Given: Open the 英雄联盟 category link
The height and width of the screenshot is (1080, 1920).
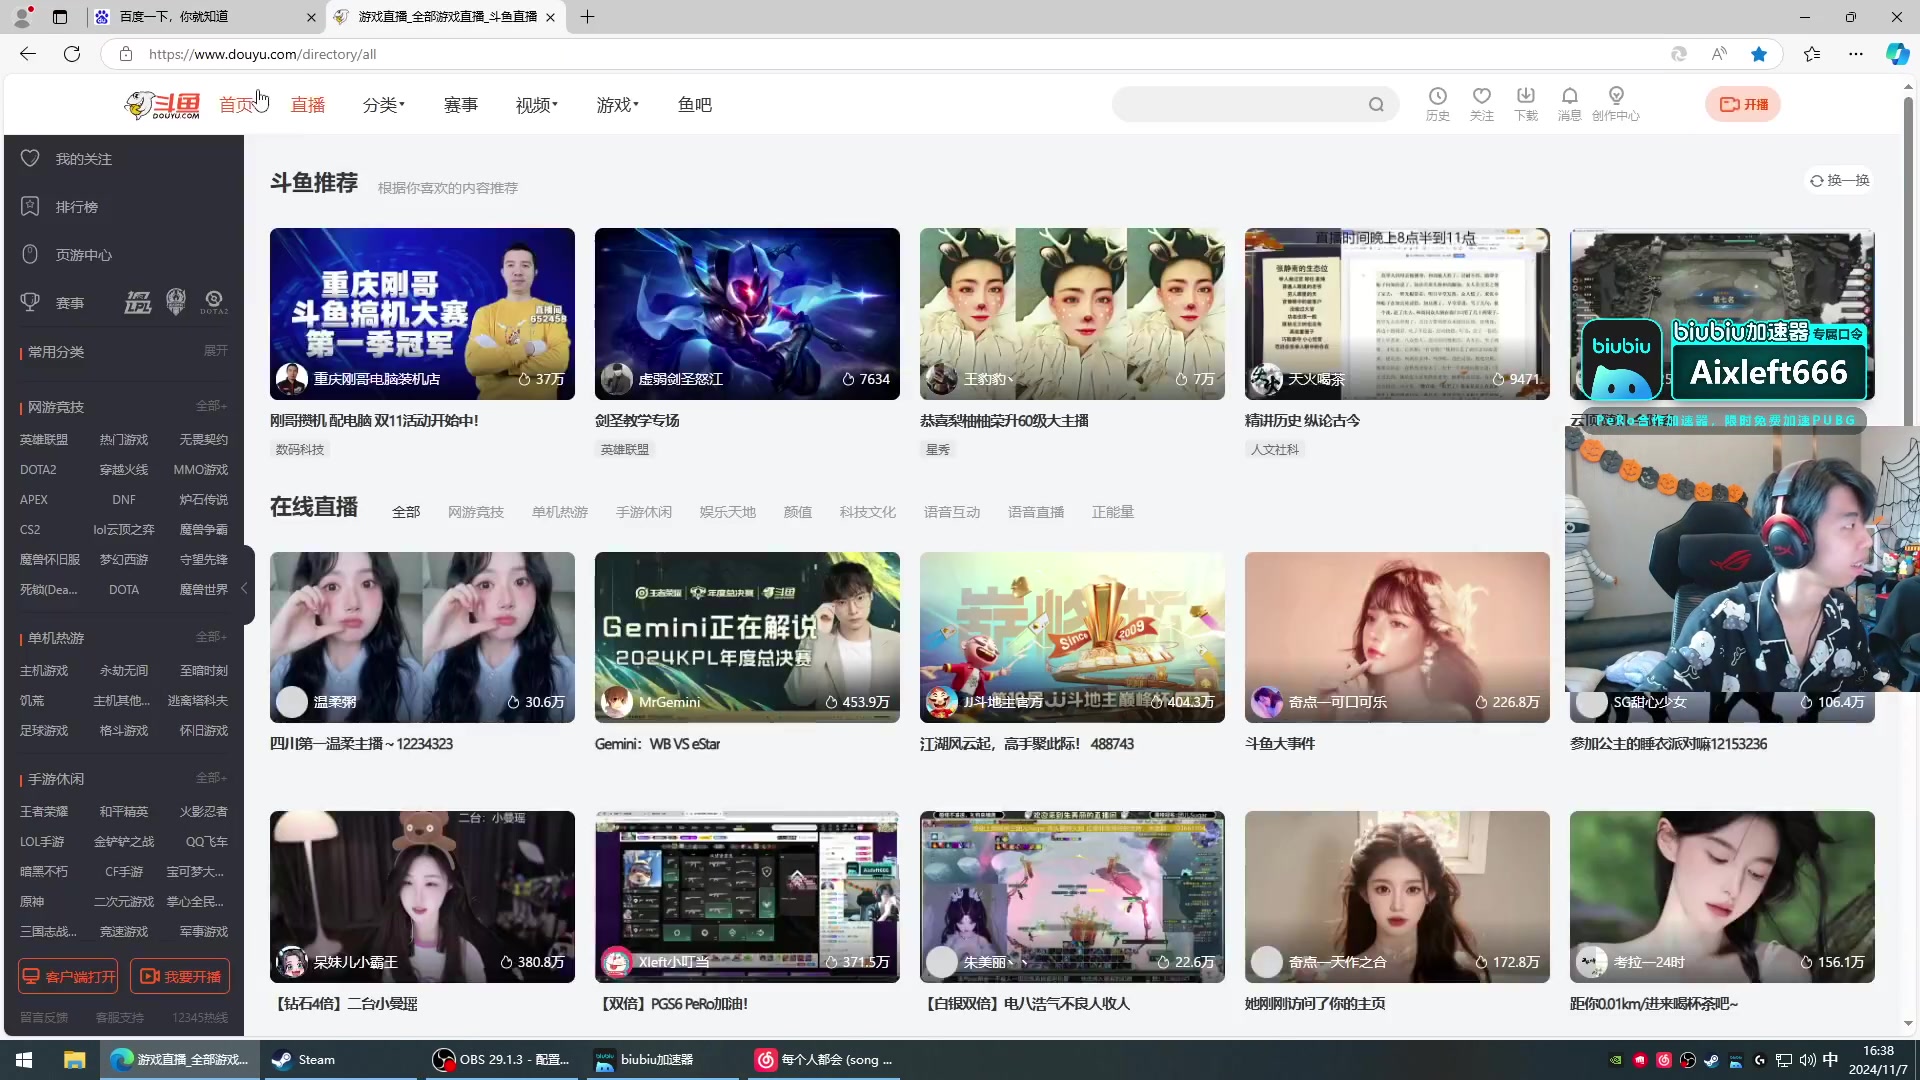Looking at the screenshot, I should (44, 440).
